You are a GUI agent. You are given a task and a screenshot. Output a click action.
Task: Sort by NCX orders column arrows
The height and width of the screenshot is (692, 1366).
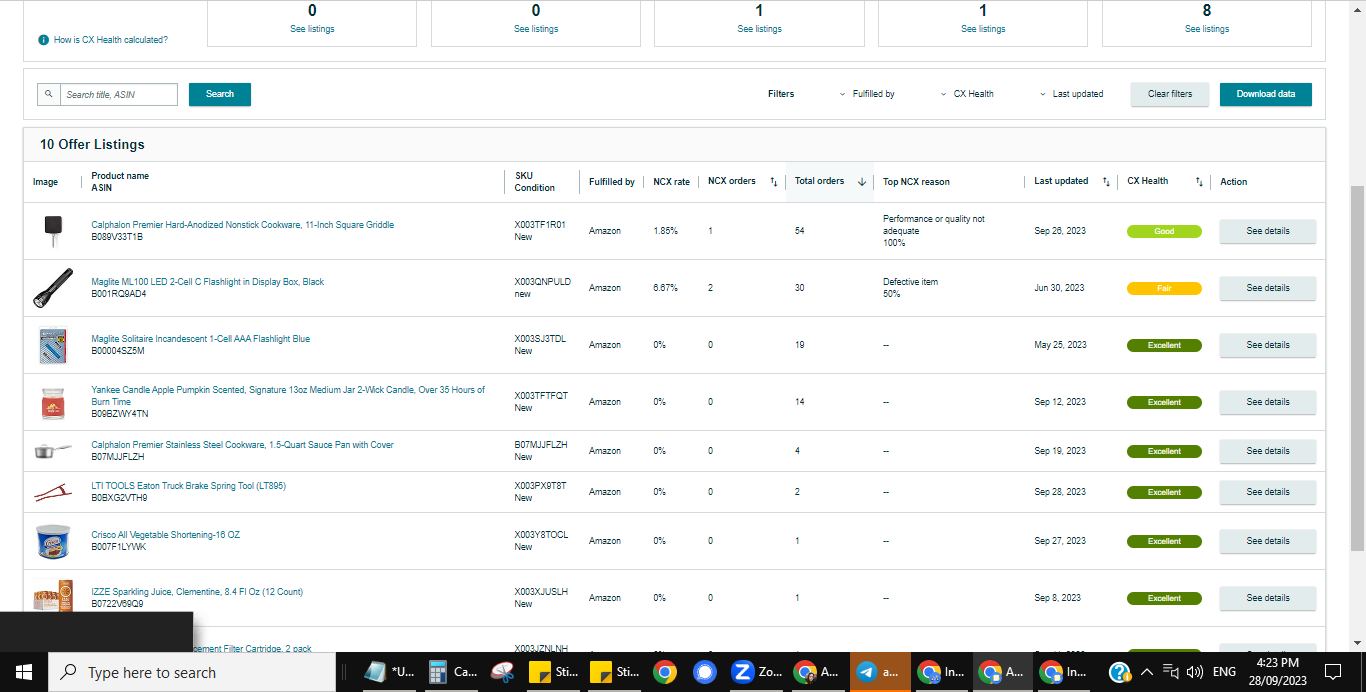(774, 182)
